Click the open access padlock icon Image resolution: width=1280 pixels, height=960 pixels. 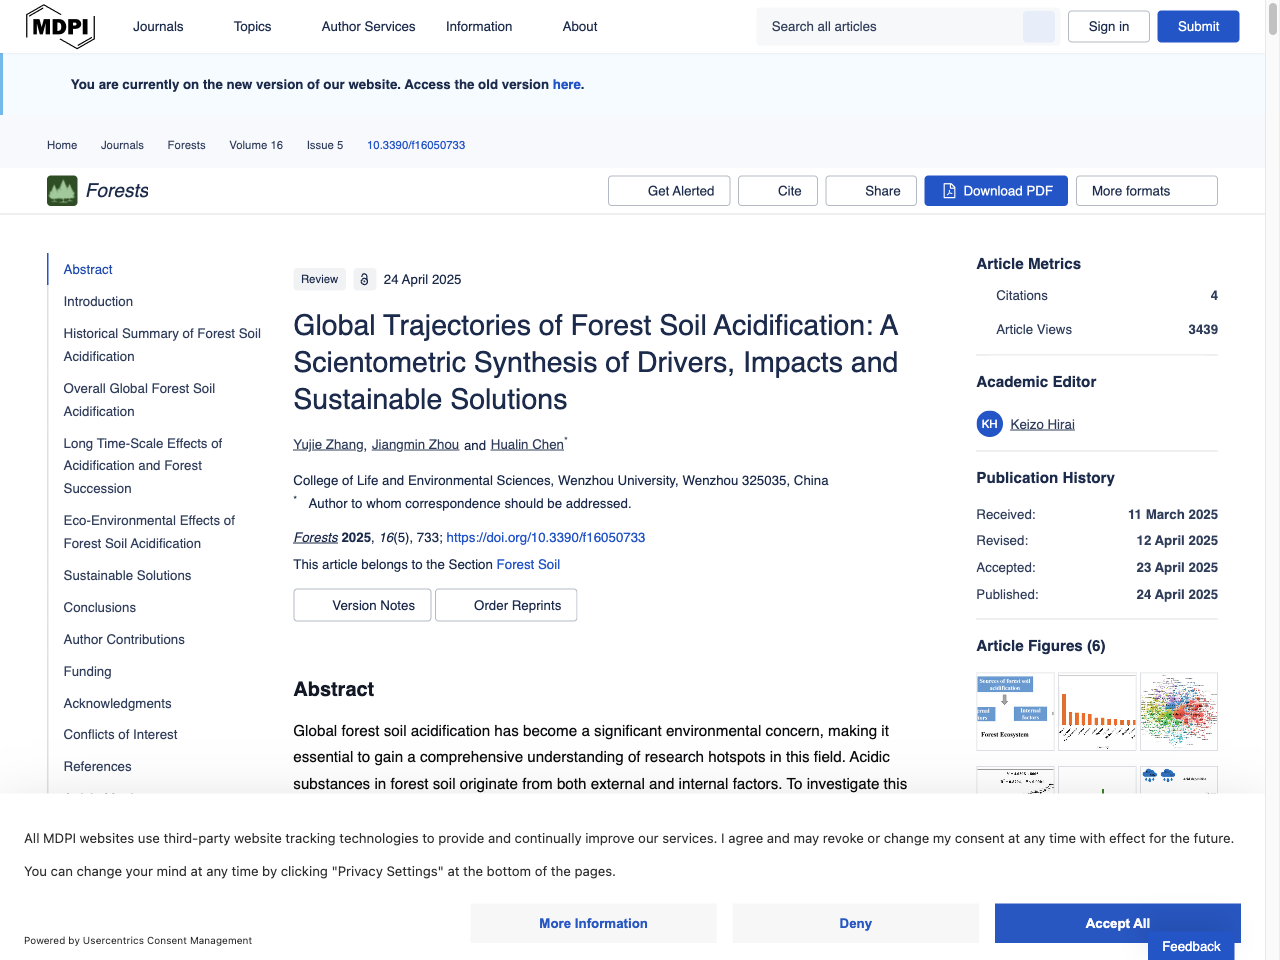364,279
